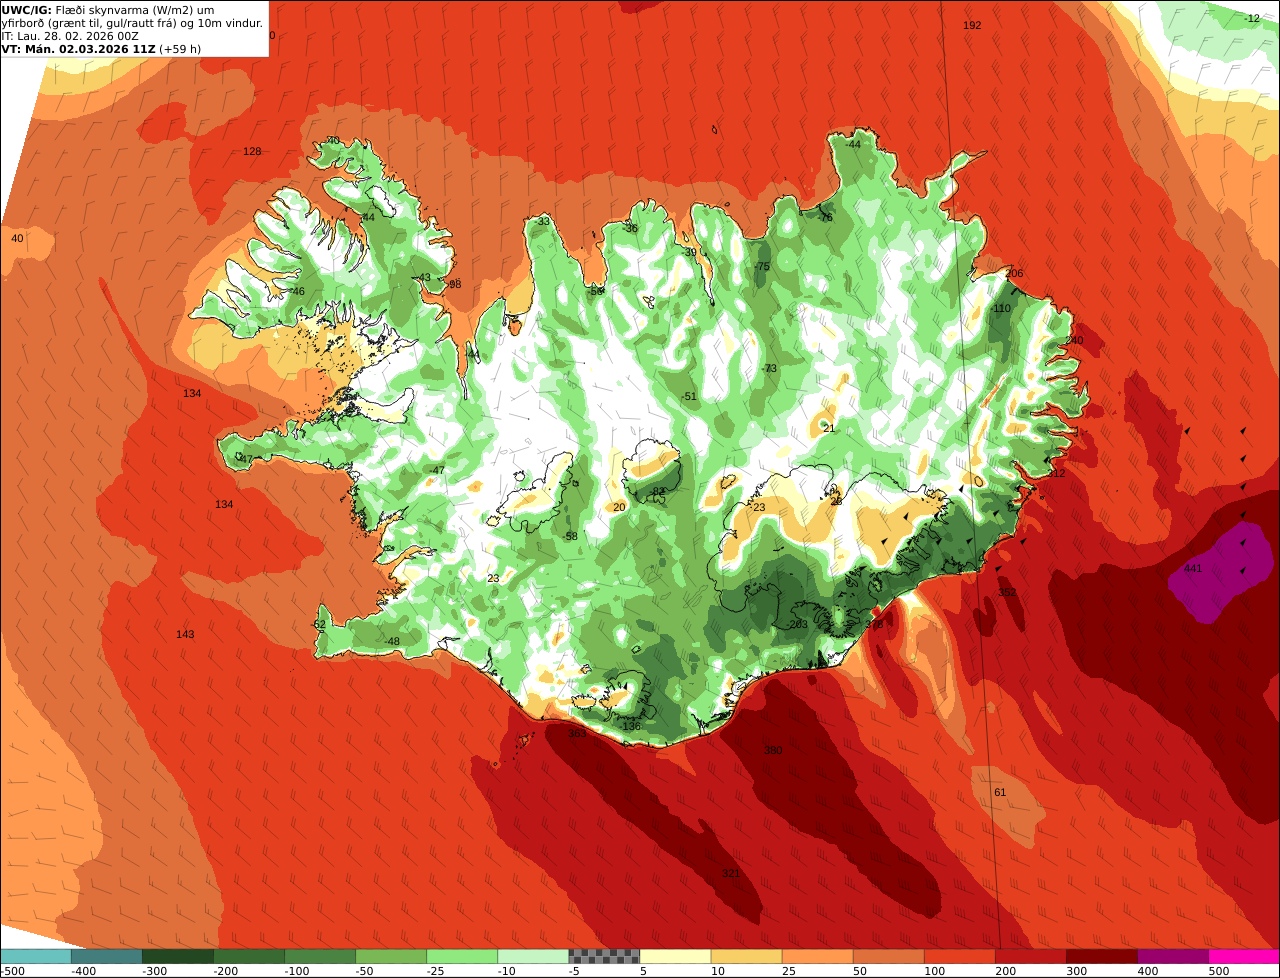The image size is (1280, 978).
Task: Click the -46 value in the Westfjords
Action: coord(295,291)
